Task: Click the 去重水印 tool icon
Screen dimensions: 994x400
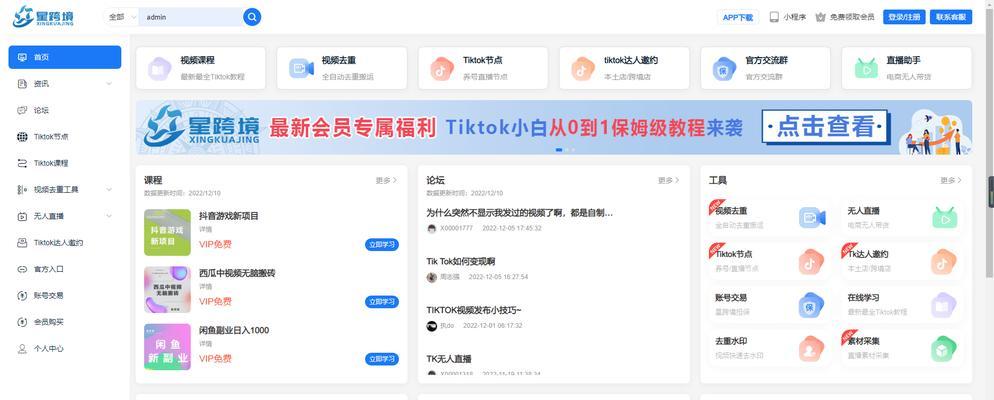Action: (811, 349)
